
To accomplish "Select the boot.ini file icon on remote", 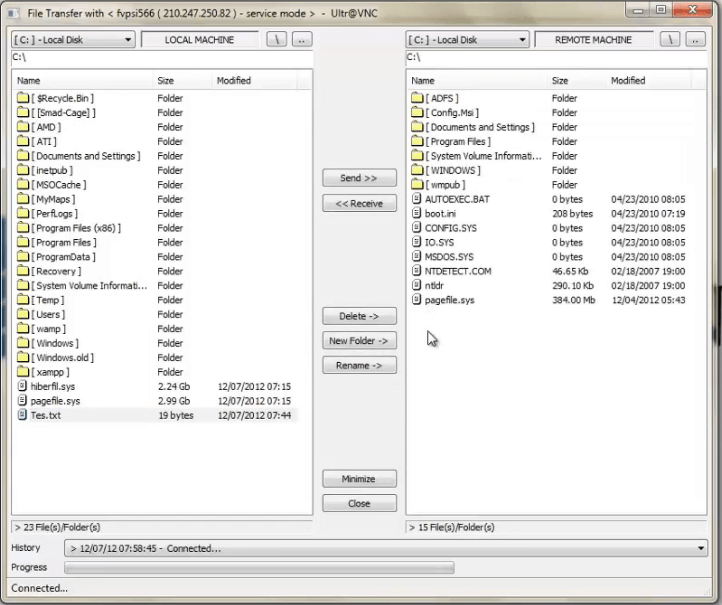I will tap(417, 214).
